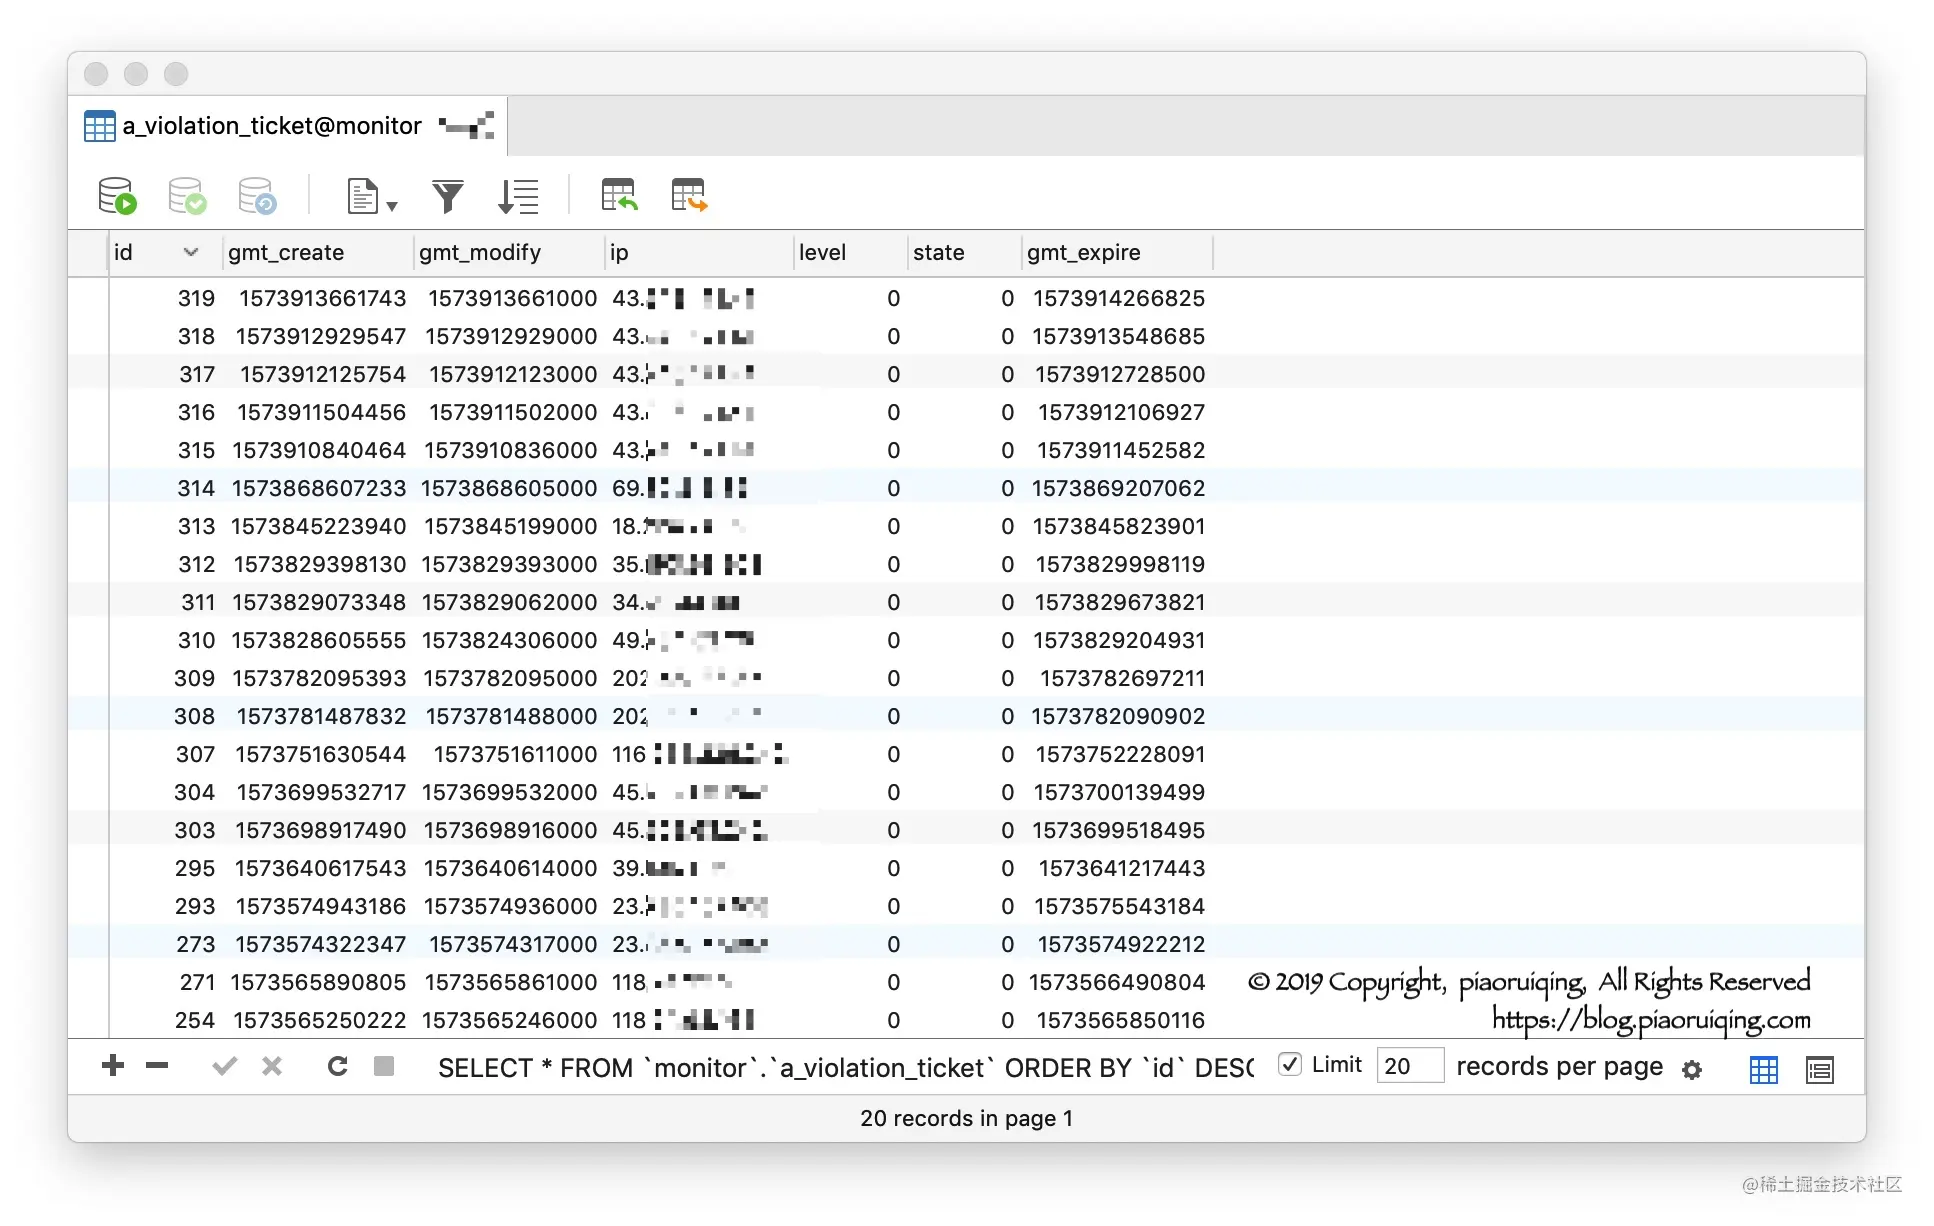
Task: Click the Rollback database icon
Action: [x=257, y=196]
